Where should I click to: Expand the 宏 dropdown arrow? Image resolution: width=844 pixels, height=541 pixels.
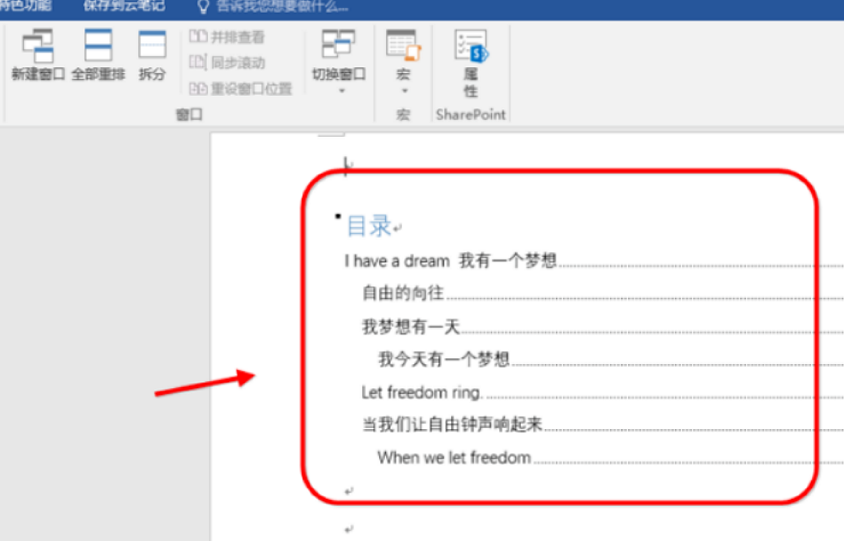pos(404,91)
